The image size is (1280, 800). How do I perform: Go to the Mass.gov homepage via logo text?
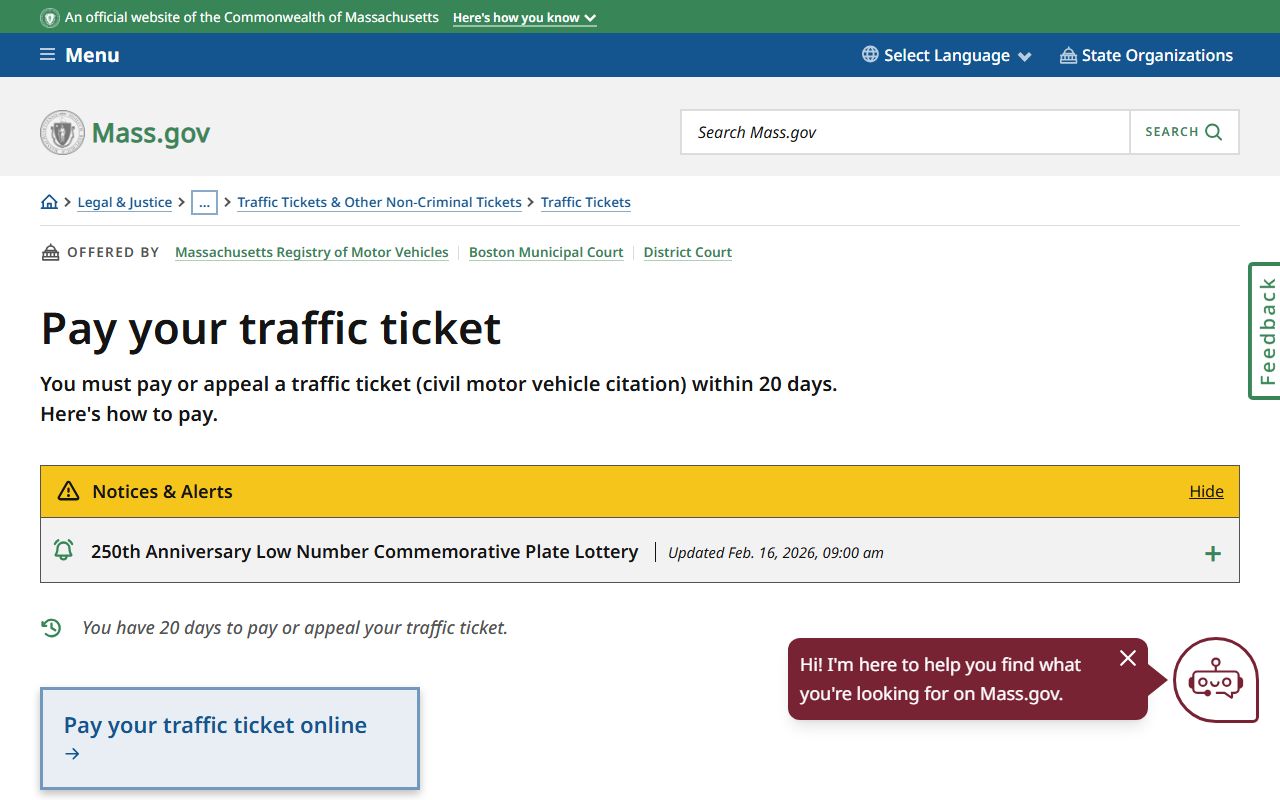[151, 133]
